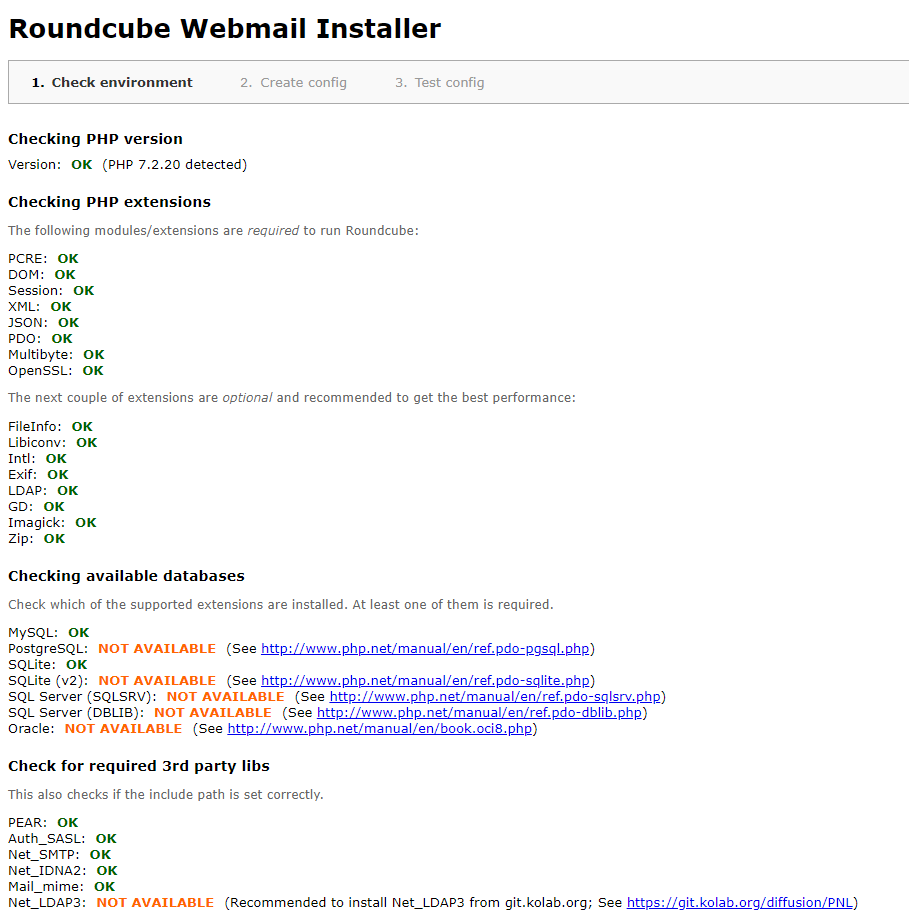Click the FileInfo: OK line
The width and height of the screenshot is (909, 922).
coord(50,426)
